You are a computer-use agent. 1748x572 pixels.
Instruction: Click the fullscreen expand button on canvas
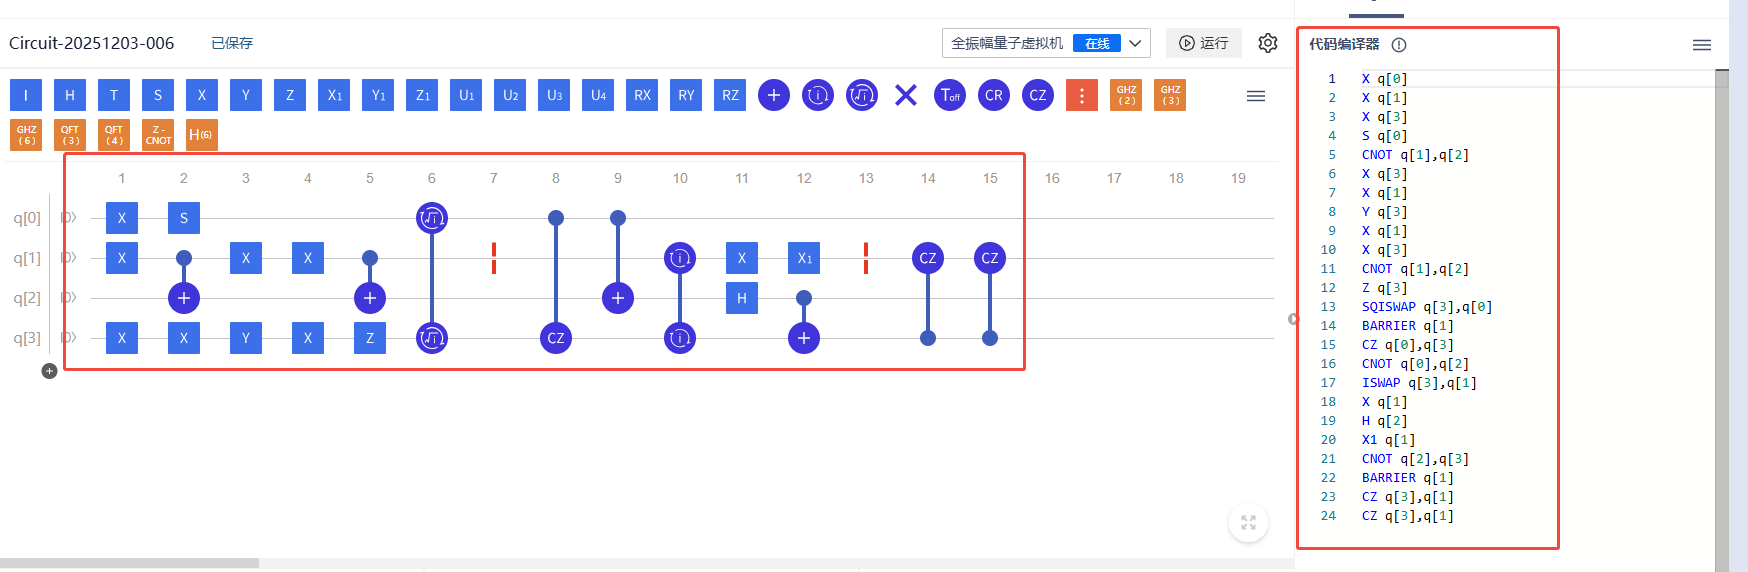(1248, 522)
